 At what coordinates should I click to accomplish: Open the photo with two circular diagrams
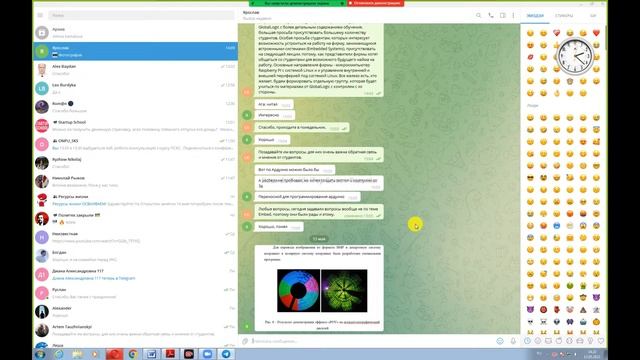click(x=319, y=288)
